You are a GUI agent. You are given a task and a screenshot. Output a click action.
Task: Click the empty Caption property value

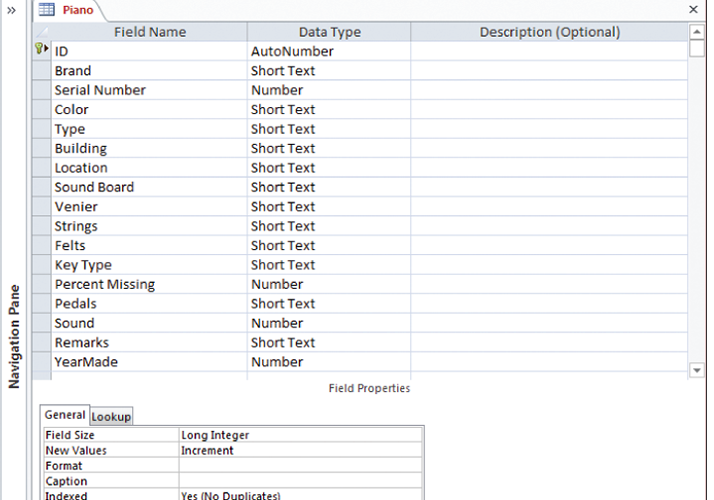pos(301,481)
